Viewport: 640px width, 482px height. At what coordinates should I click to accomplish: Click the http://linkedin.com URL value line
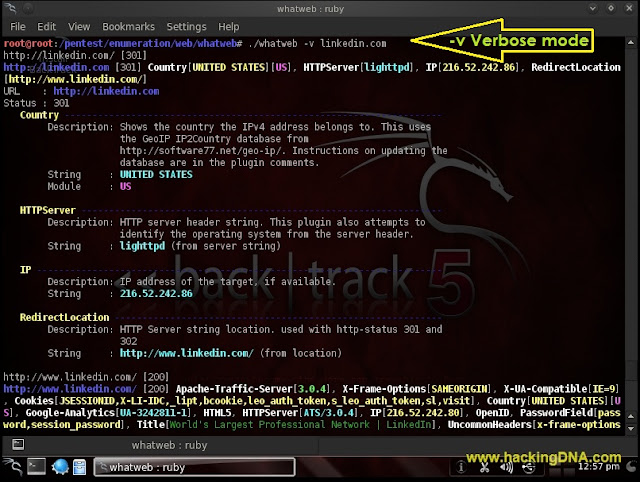[106, 91]
